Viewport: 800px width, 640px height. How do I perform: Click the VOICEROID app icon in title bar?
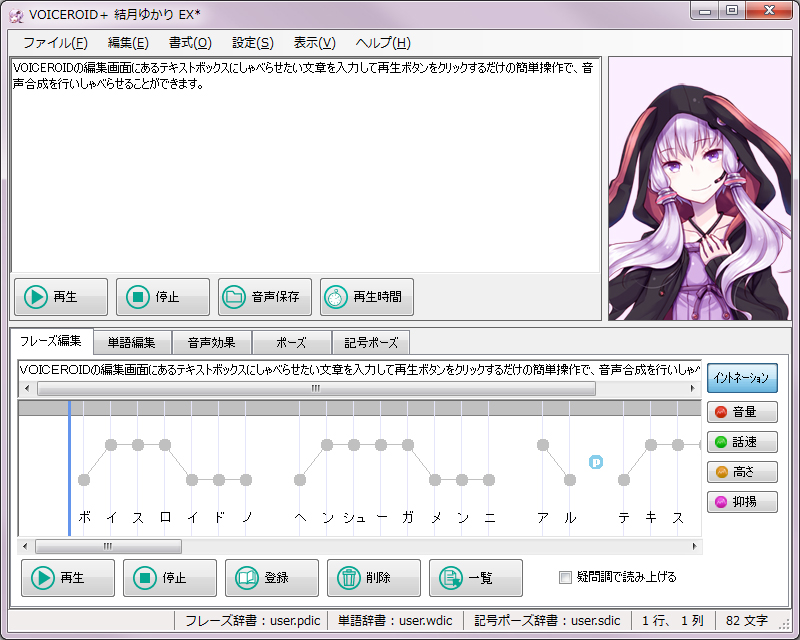[16, 15]
